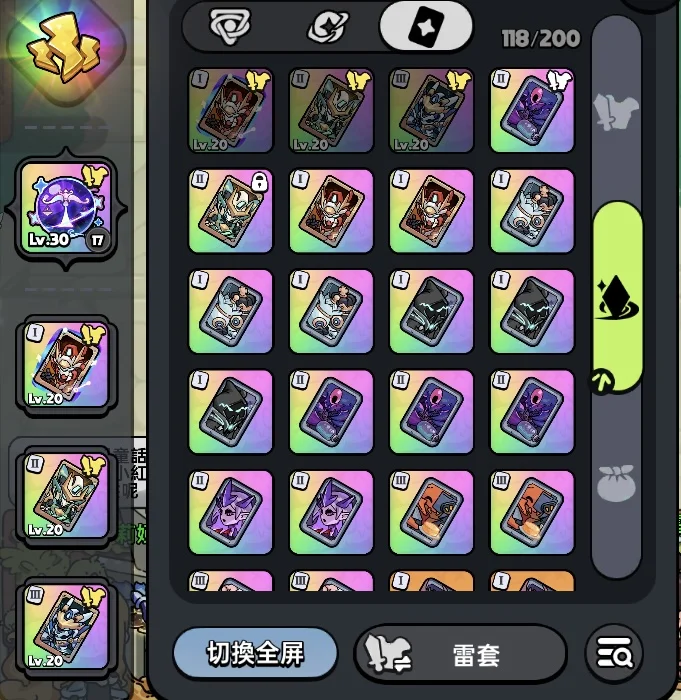The height and width of the screenshot is (700, 681).
Task: Select the Lv.30 purple scales orb
Action: tap(66, 209)
